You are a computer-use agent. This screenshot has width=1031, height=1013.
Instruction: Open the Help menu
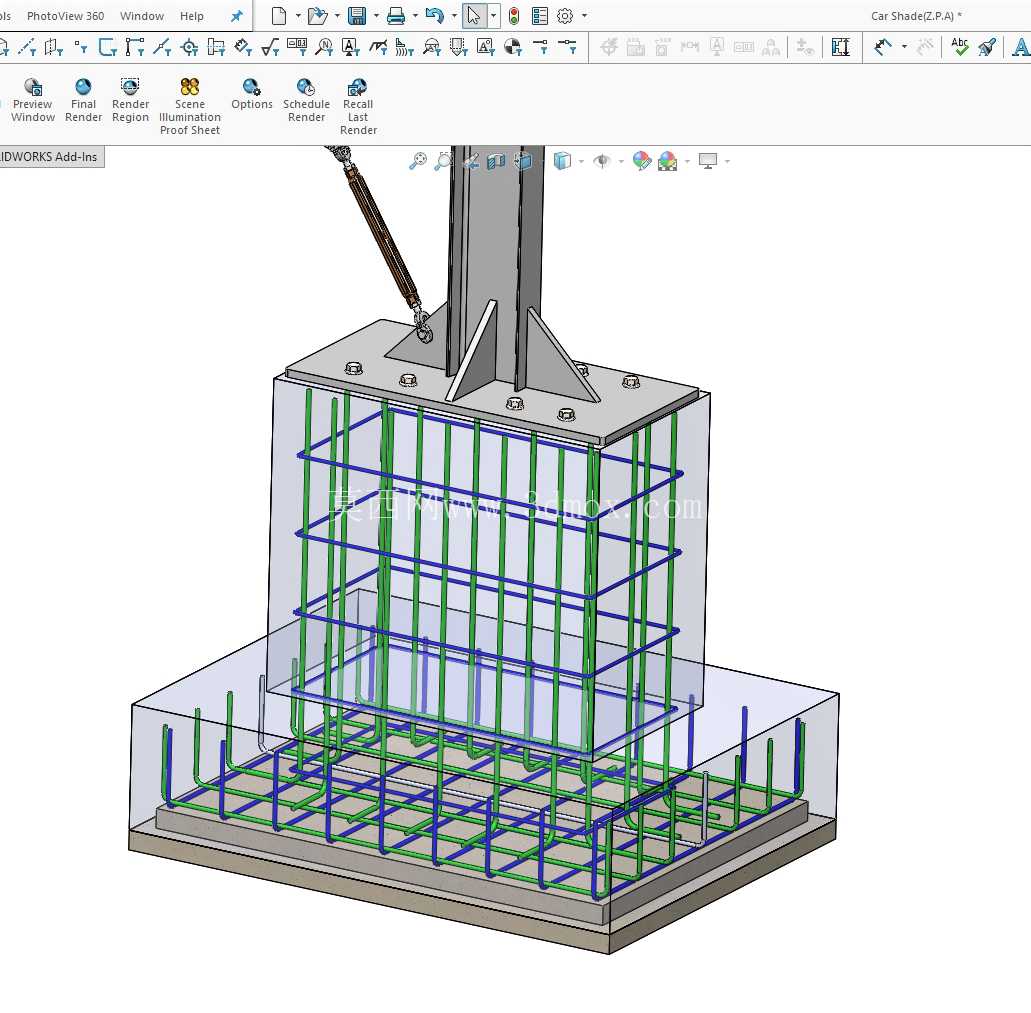pos(191,16)
